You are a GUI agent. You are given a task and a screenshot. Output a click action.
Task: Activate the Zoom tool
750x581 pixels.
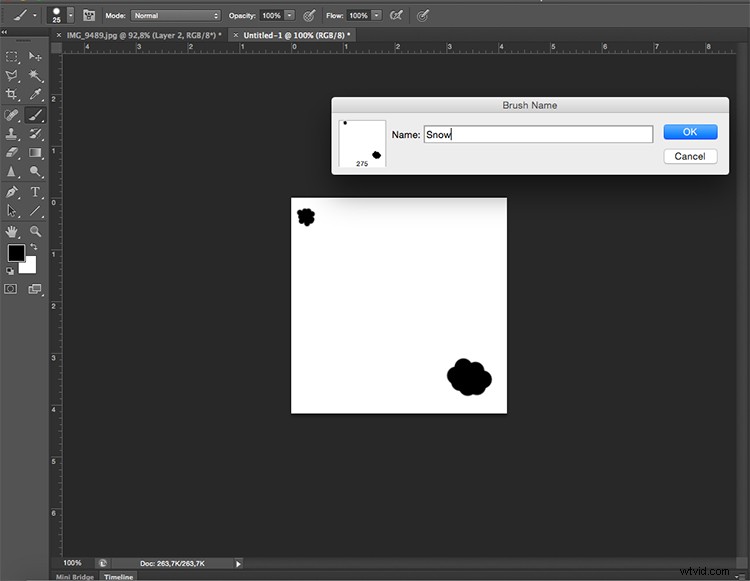click(35, 230)
